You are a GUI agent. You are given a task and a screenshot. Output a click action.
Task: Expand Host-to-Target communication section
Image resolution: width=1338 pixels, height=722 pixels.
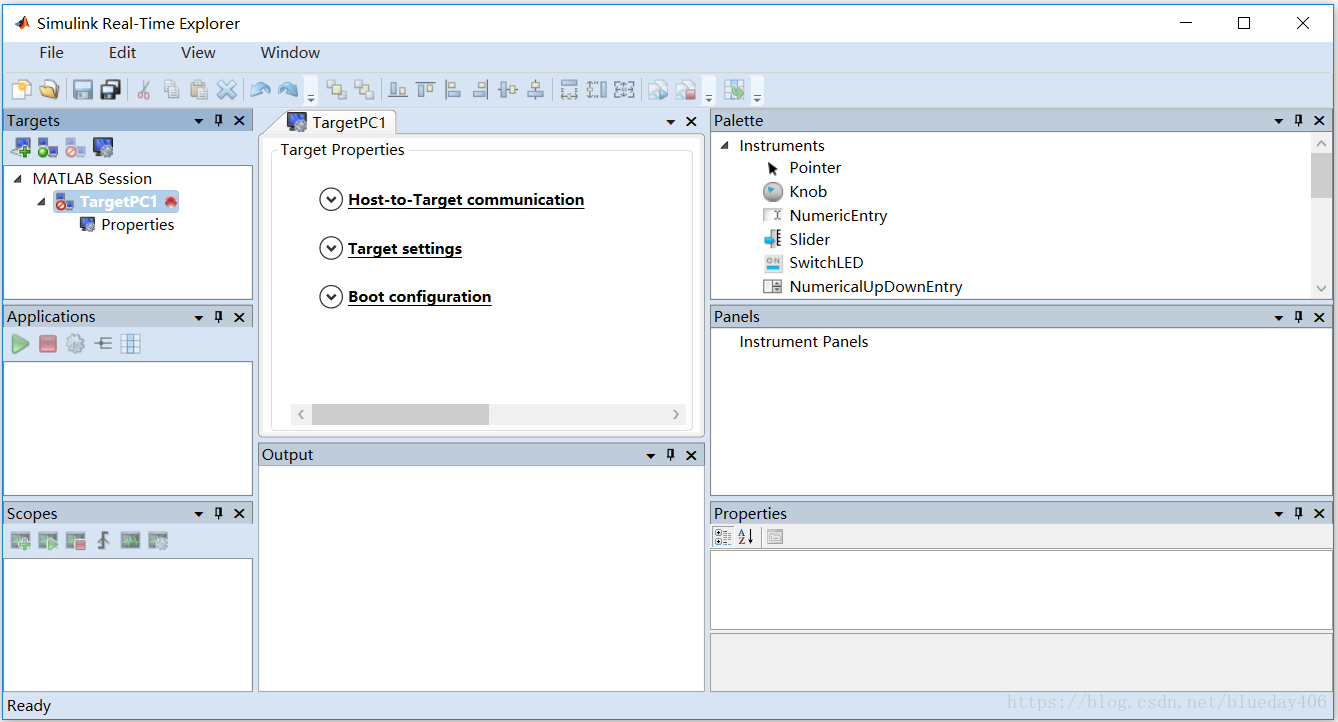[x=331, y=200]
